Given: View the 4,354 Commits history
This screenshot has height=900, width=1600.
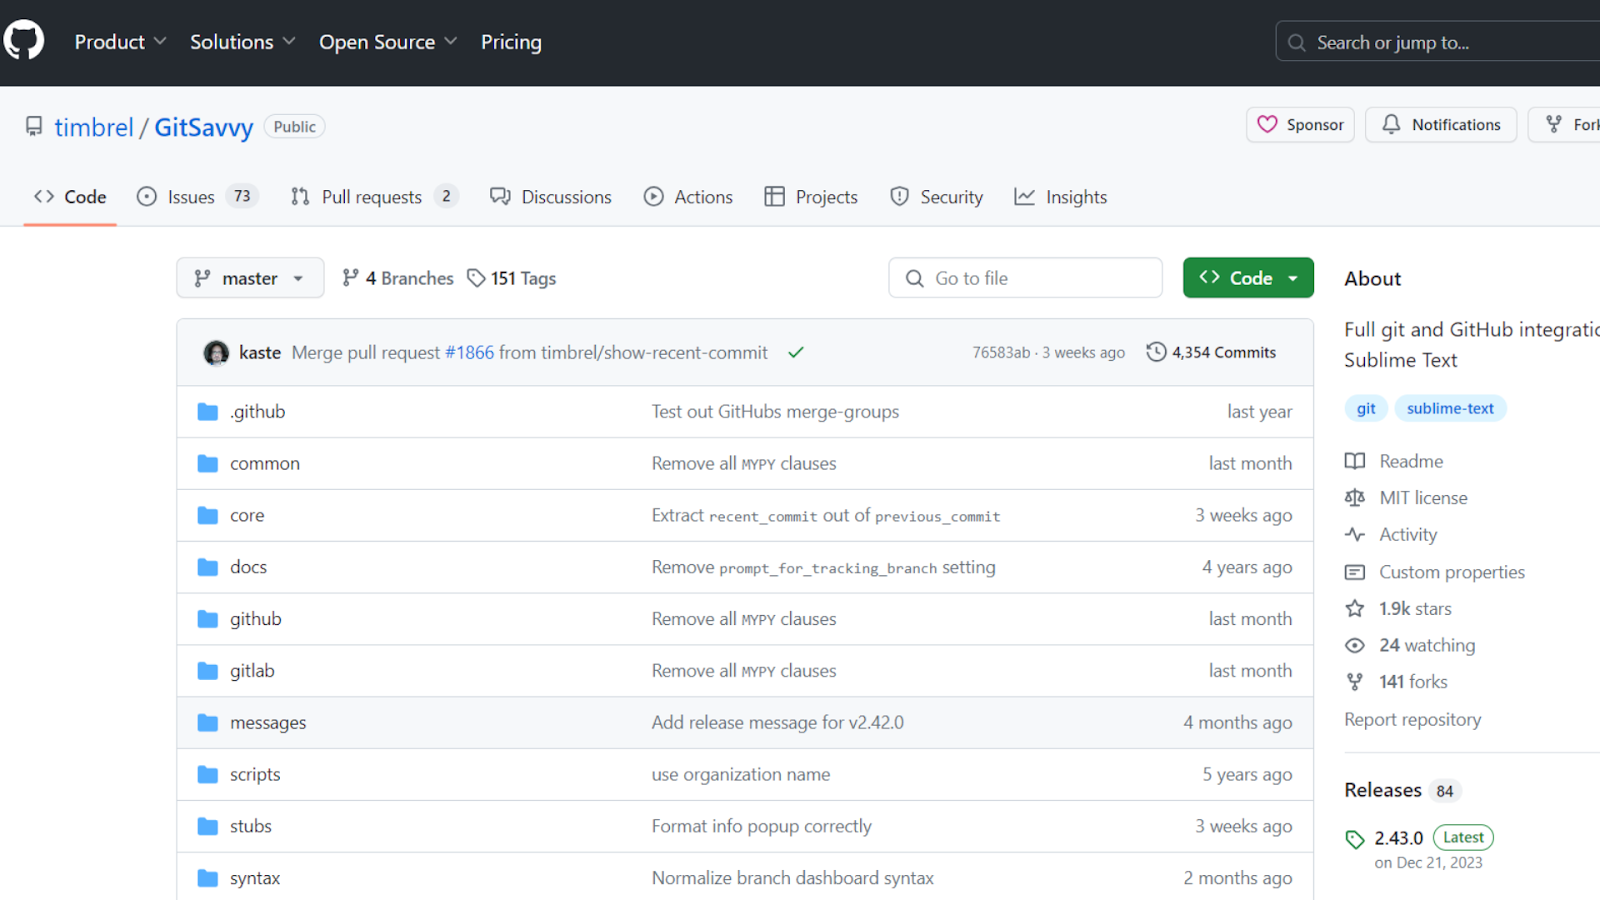Looking at the screenshot, I should coord(1211,352).
